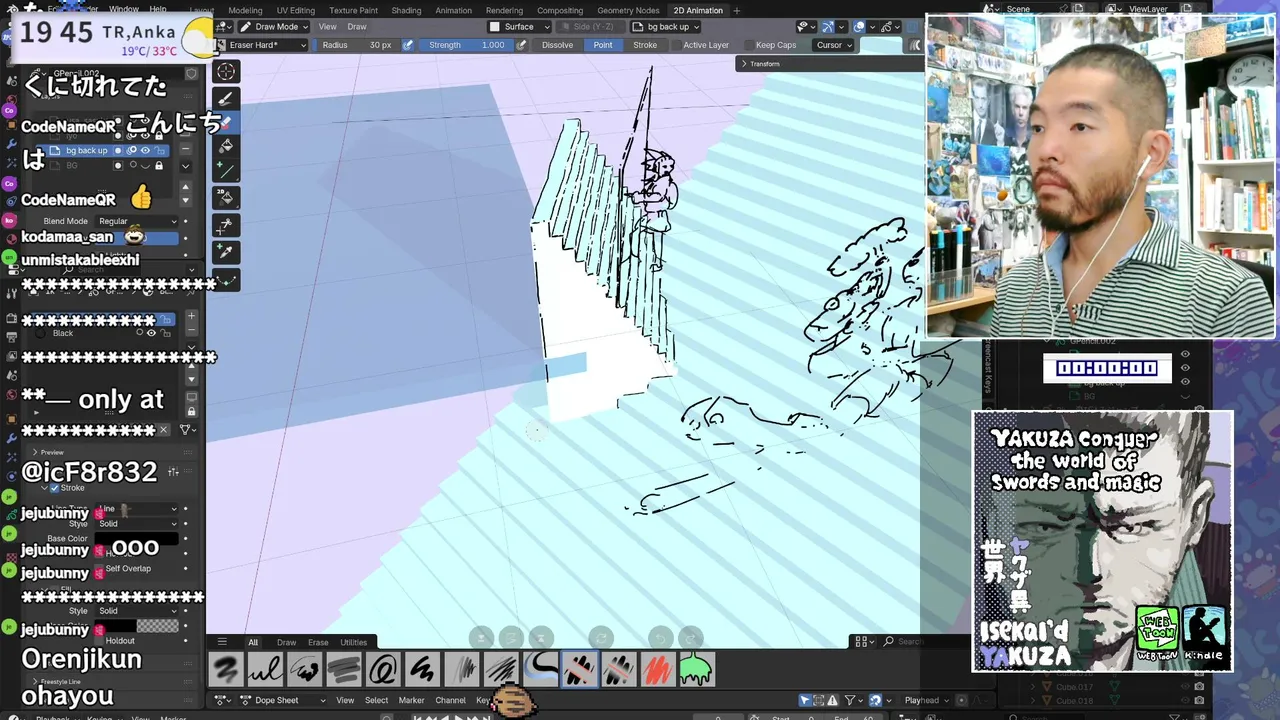Select the Fill bucket tool

(x=226, y=147)
